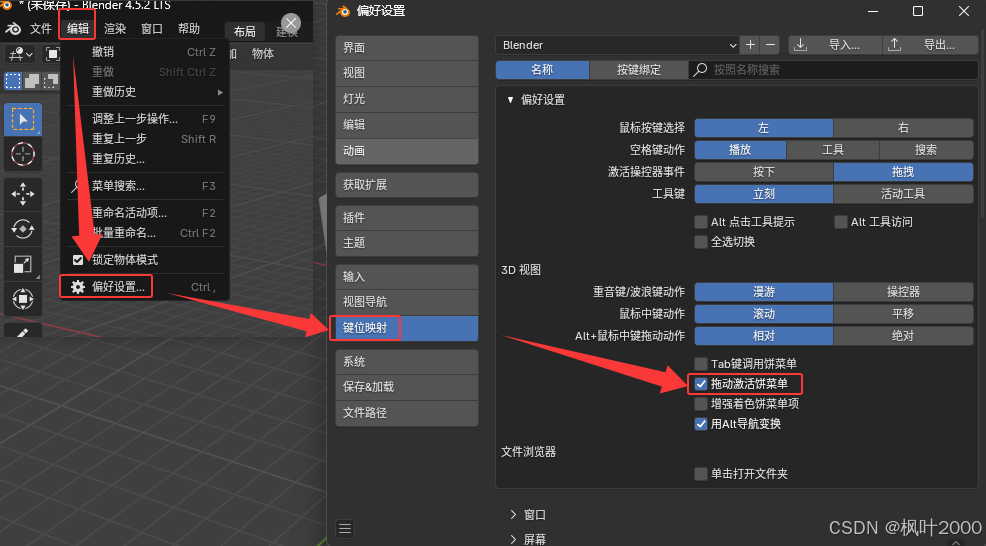The width and height of the screenshot is (986, 546).
Task: Expand the 屏幕 keymap section
Action: pos(513,539)
